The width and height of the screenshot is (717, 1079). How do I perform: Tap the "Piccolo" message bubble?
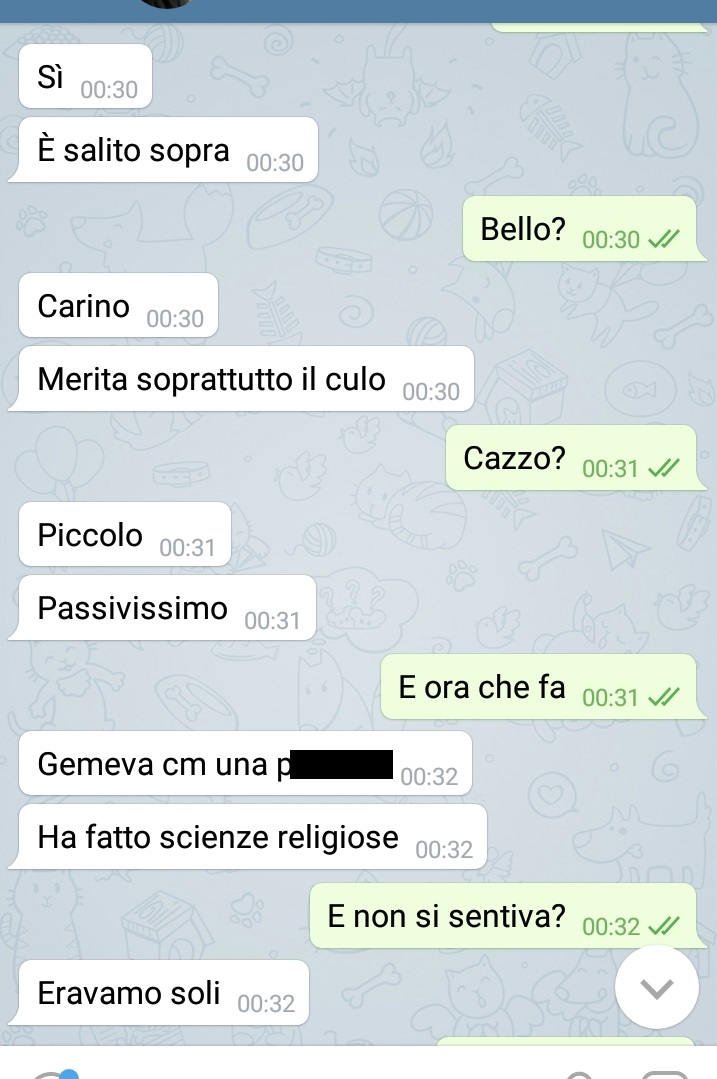pos(125,534)
